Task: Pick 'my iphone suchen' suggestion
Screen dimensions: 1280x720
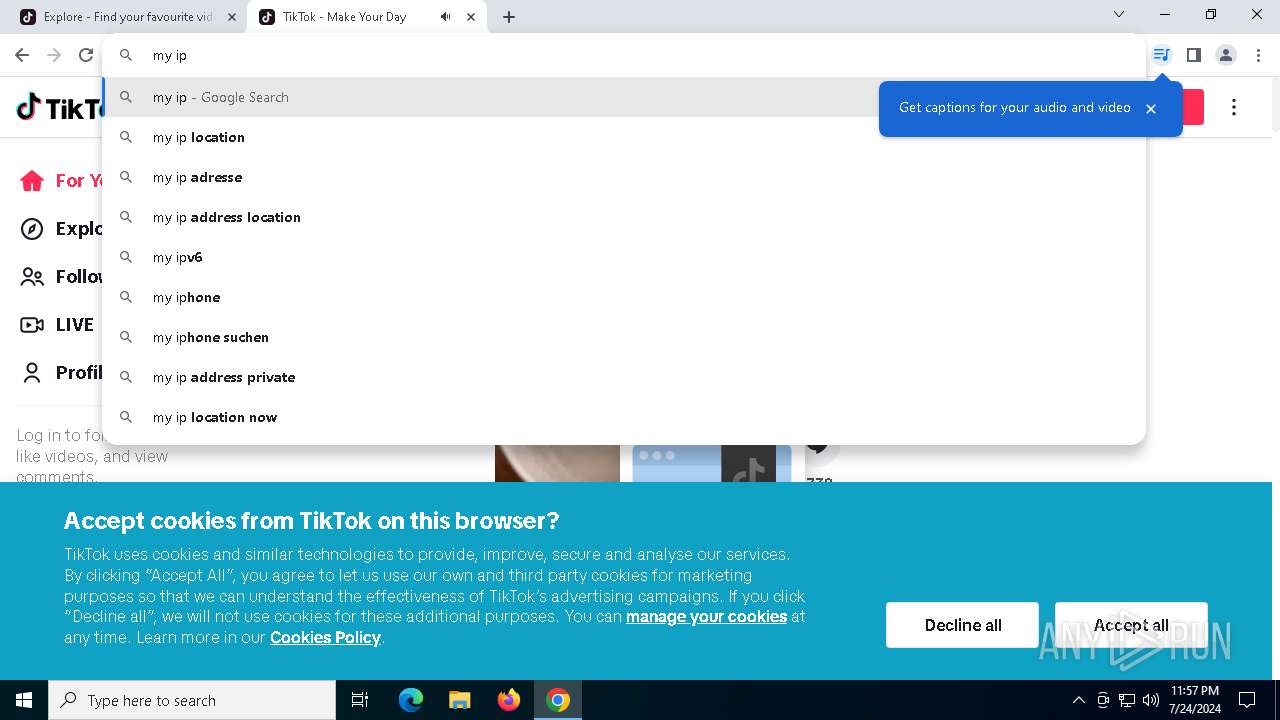Action: tap(623, 337)
